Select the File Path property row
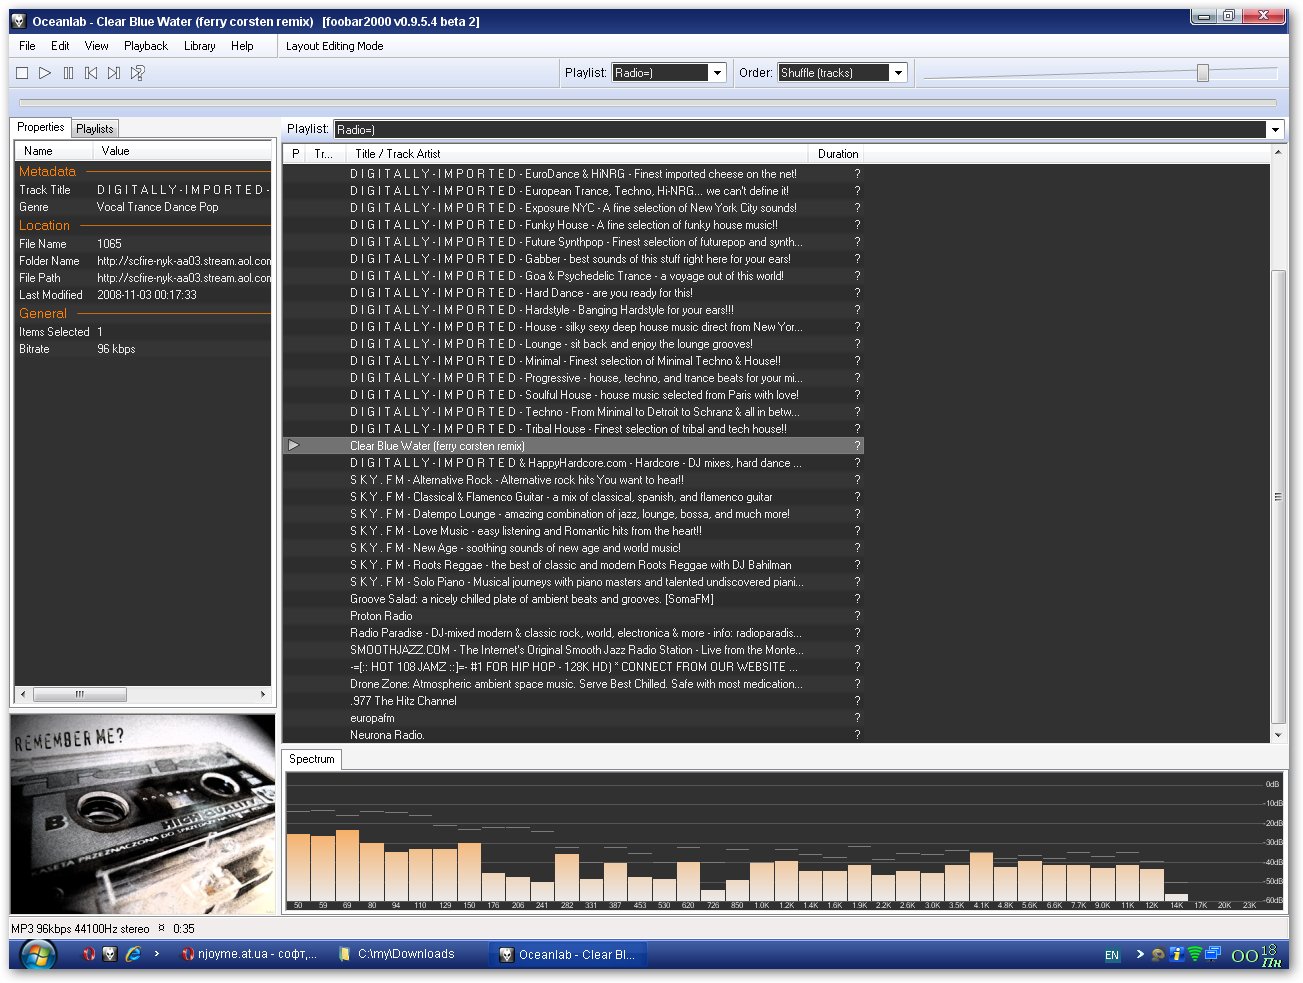This screenshot has height=983, width=1303. click(x=143, y=278)
